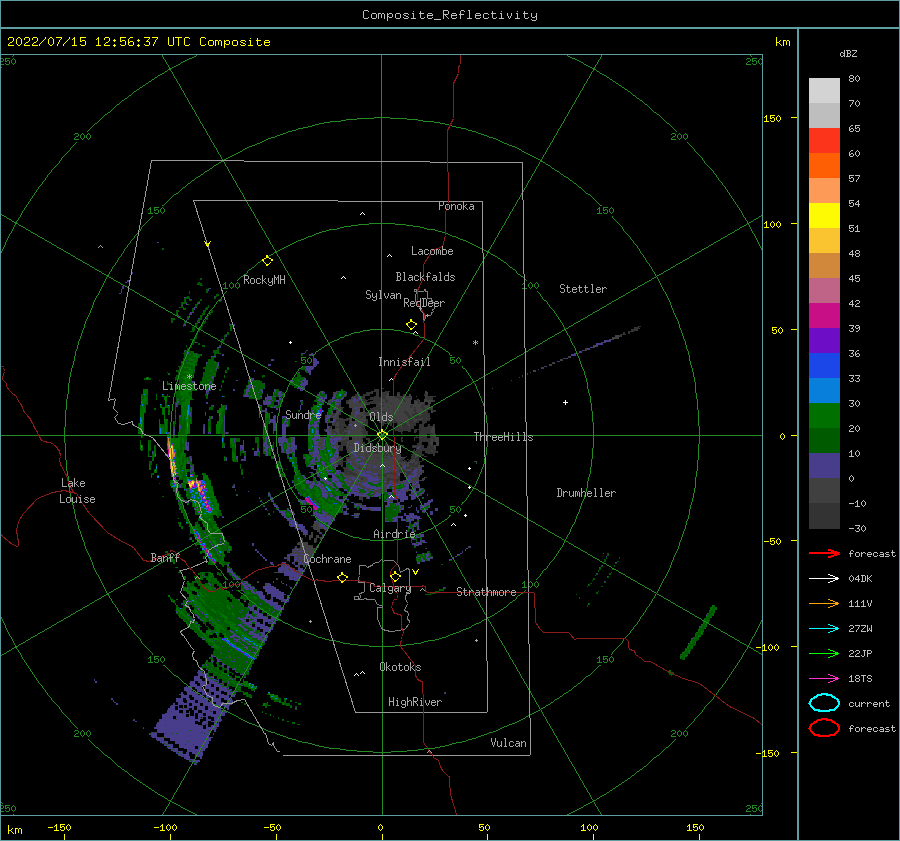Click the Vulcan label
The height and width of the screenshot is (841, 900).
pyautogui.click(x=509, y=743)
